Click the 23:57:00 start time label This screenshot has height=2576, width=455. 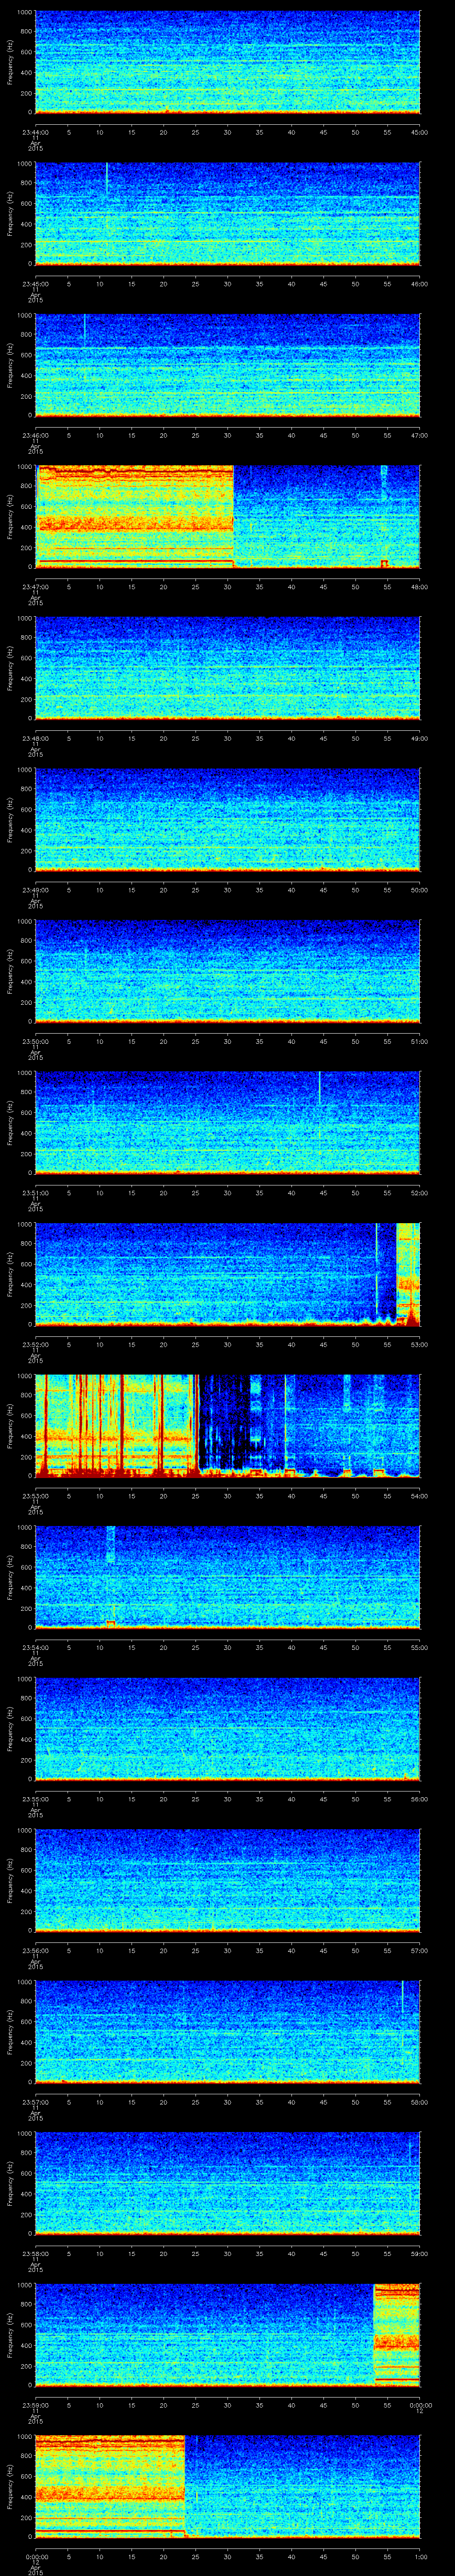pos(35,2102)
